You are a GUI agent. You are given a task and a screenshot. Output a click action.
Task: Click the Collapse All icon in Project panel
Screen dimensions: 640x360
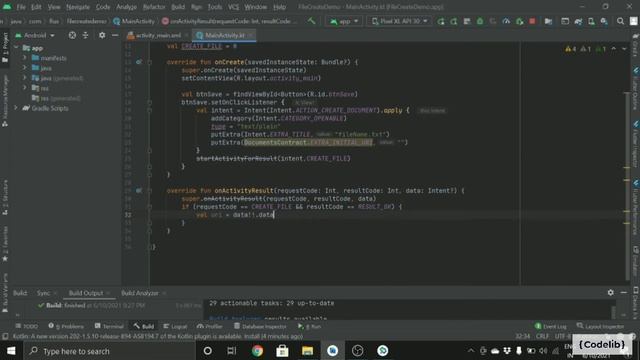(x=85, y=36)
